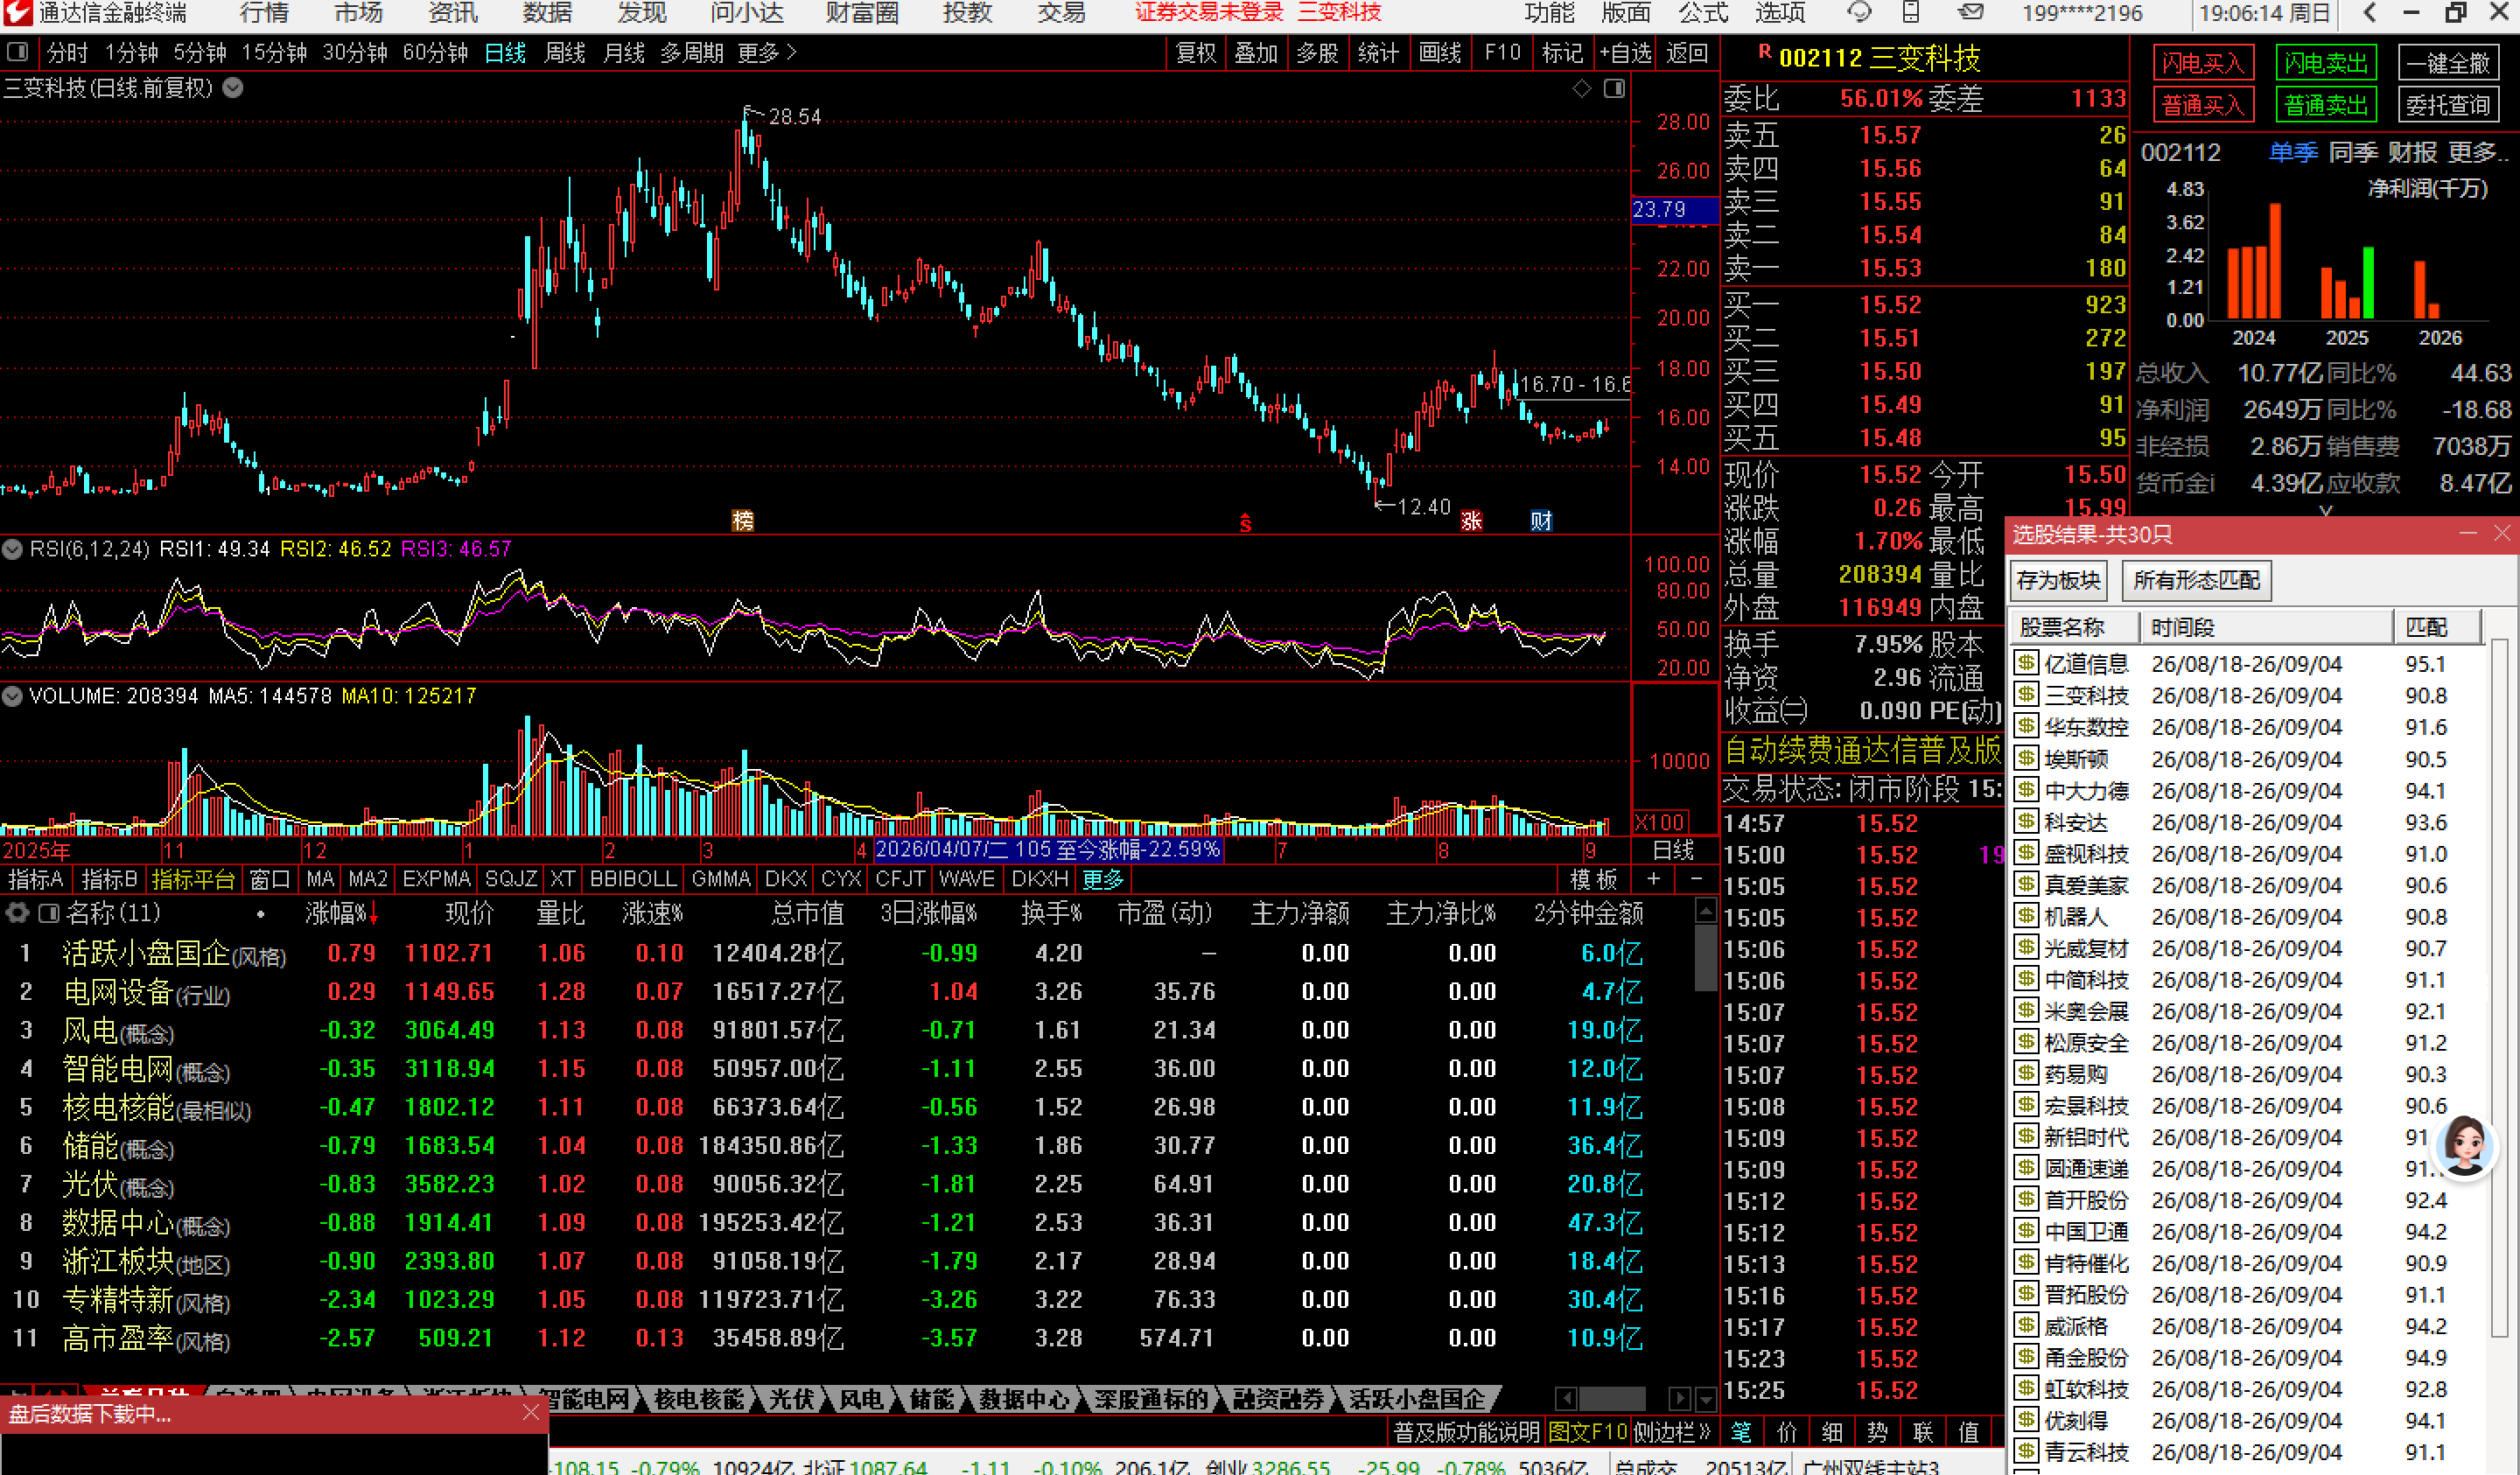
Task: Click the 2026/04/07 date marker on timeline
Action: pos(1048,850)
